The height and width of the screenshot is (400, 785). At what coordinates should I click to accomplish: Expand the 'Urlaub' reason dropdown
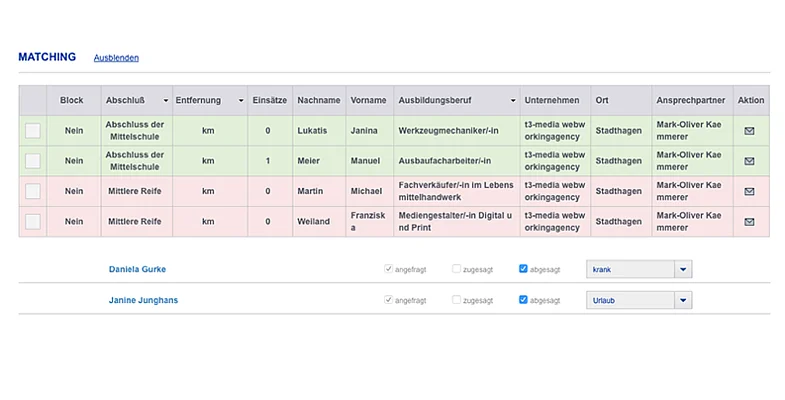(682, 299)
